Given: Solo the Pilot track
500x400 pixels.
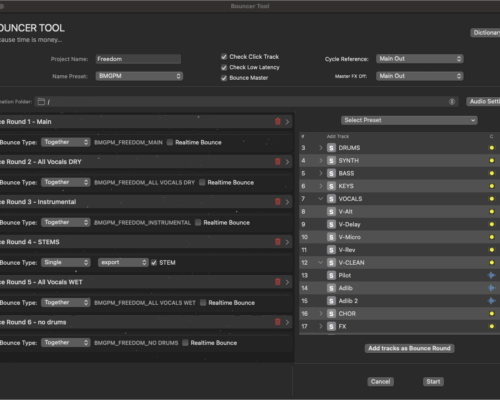Looking at the screenshot, I should click(x=331, y=275).
